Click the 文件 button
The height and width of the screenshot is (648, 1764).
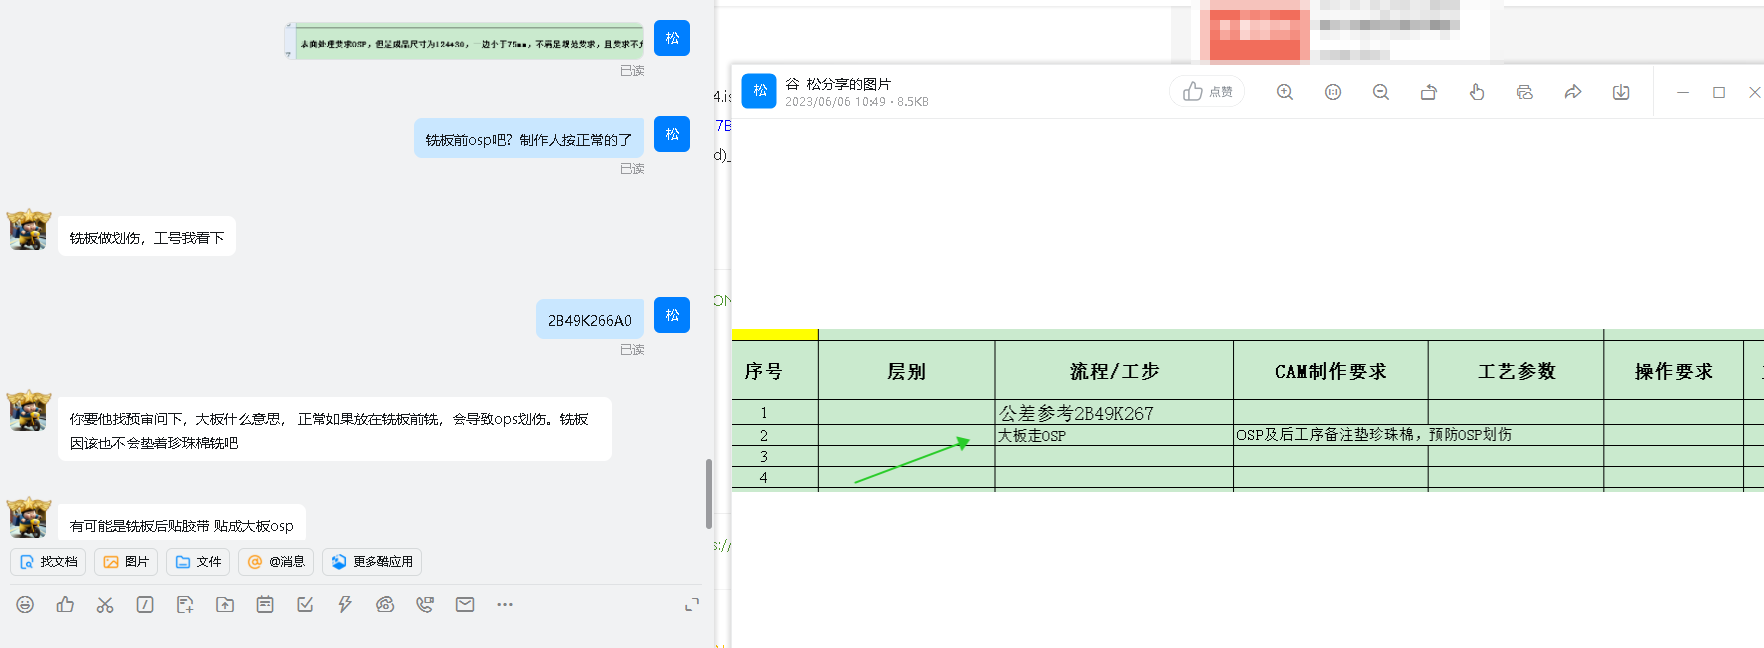[x=198, y=562]
